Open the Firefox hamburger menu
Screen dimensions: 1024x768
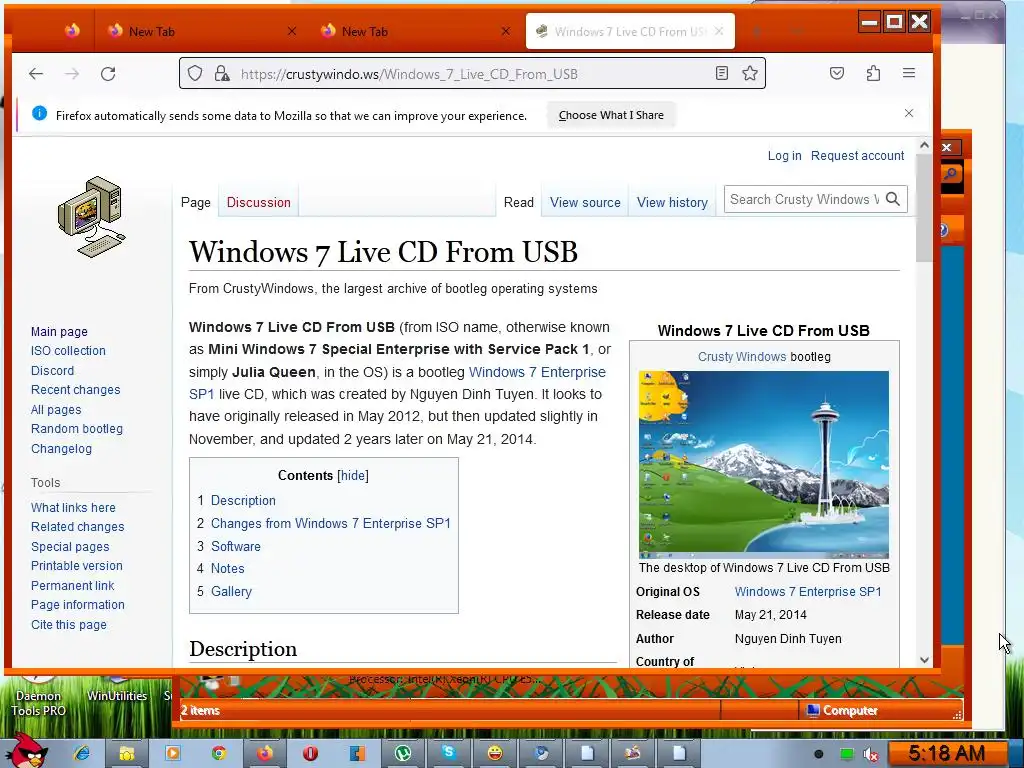tap(908, 73)
